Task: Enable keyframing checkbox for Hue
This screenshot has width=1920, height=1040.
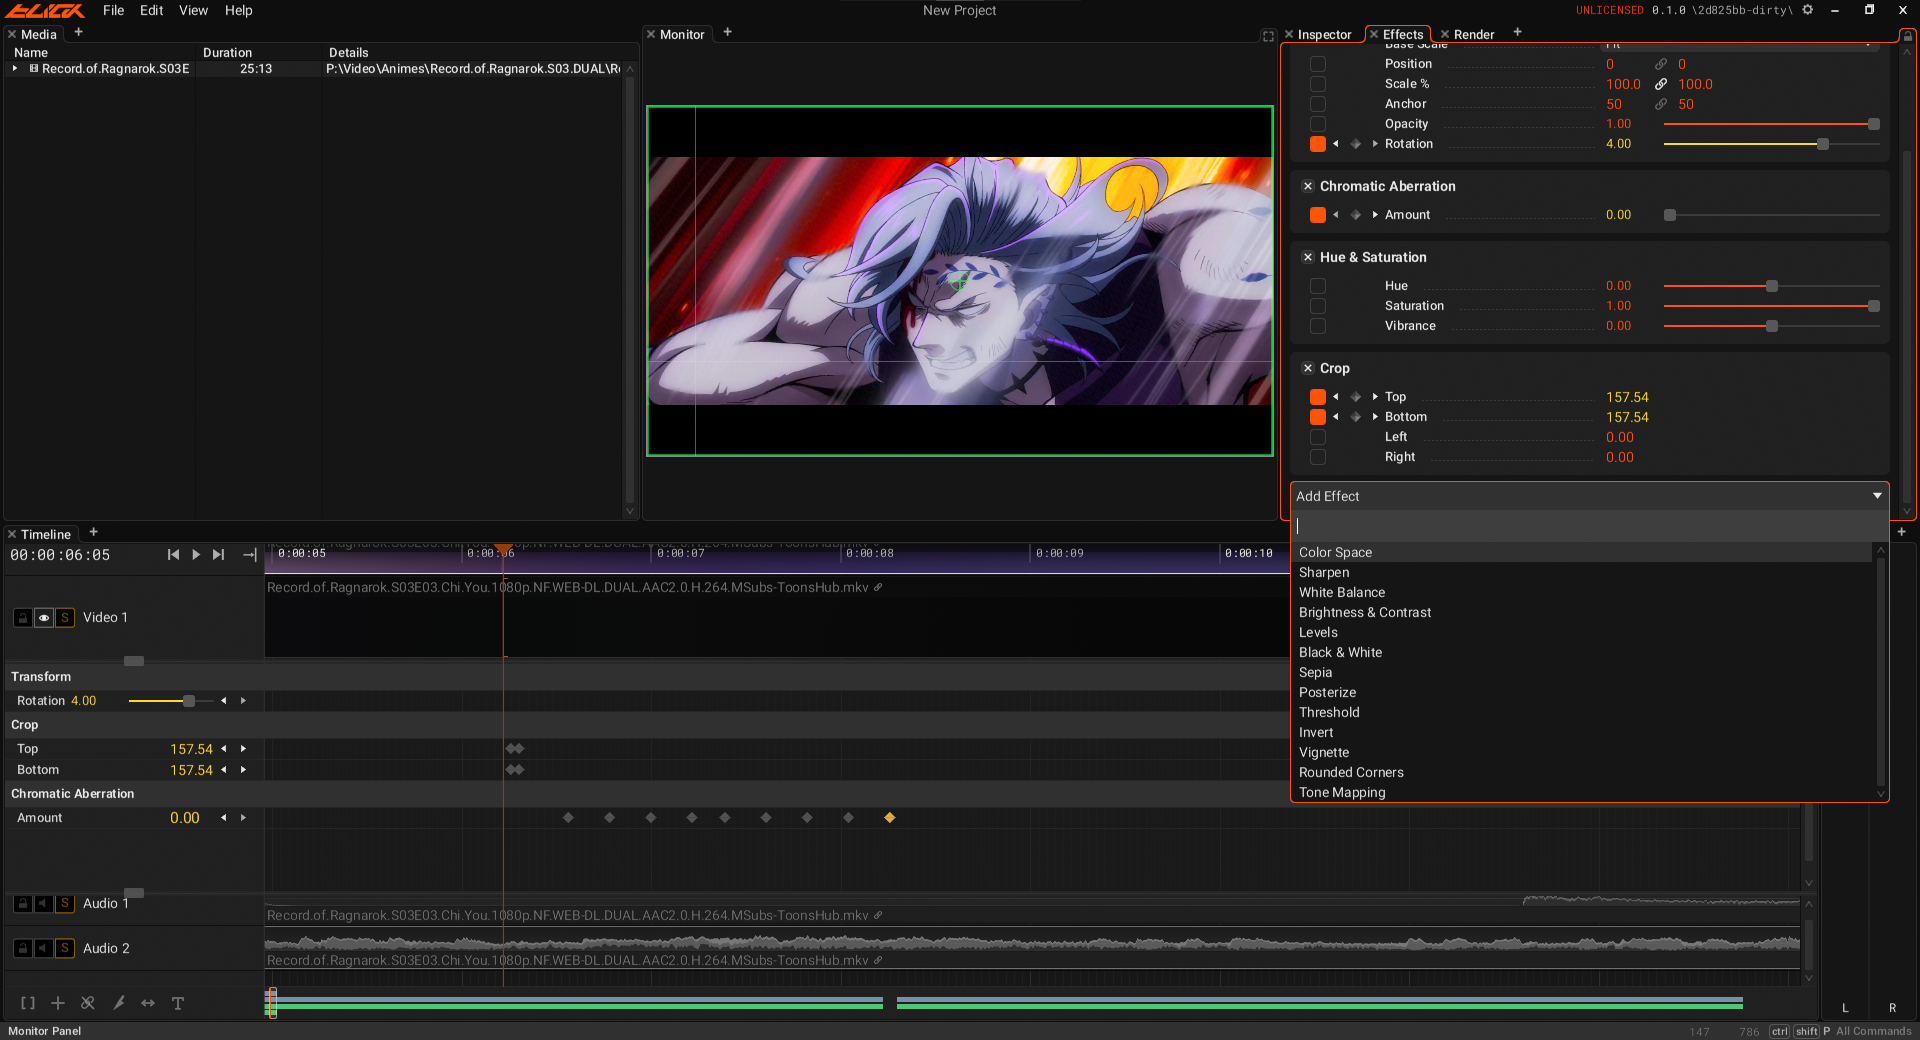Action: [x=1318, y=286]
